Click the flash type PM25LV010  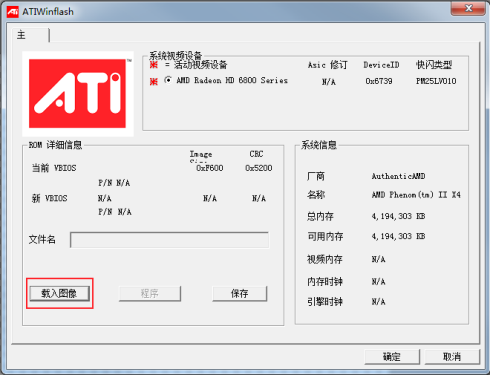[436, 81]
